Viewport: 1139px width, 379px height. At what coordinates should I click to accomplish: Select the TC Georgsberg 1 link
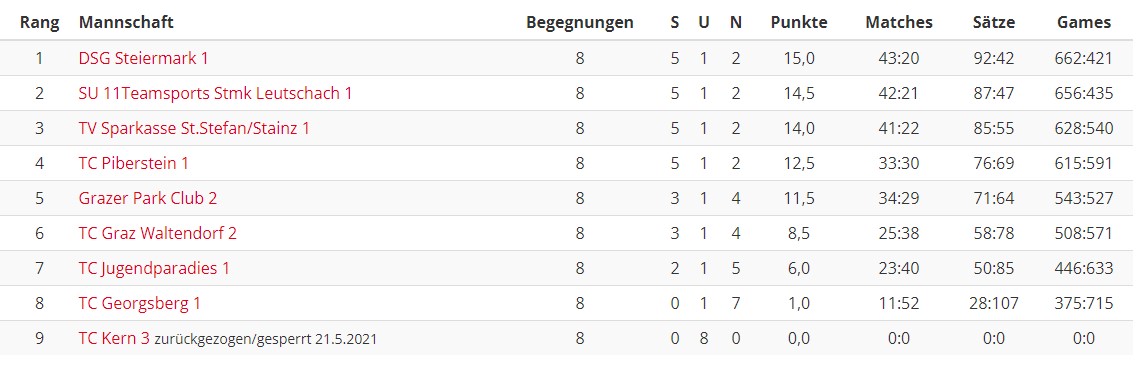point(139,303)
